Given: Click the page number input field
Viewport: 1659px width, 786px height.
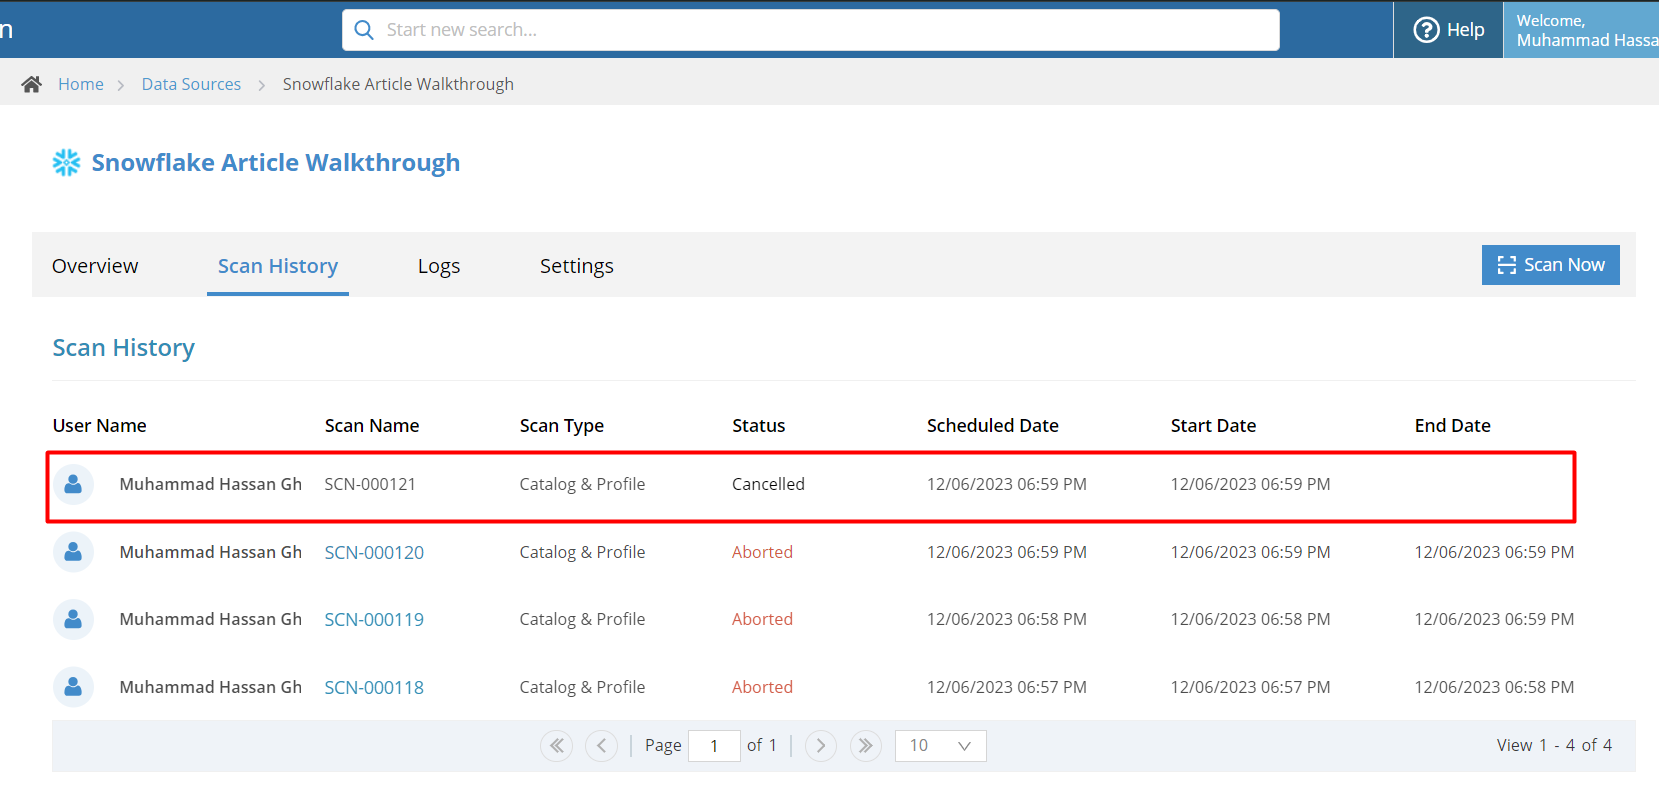Looking at the screenshot, I should pos(714,746).
